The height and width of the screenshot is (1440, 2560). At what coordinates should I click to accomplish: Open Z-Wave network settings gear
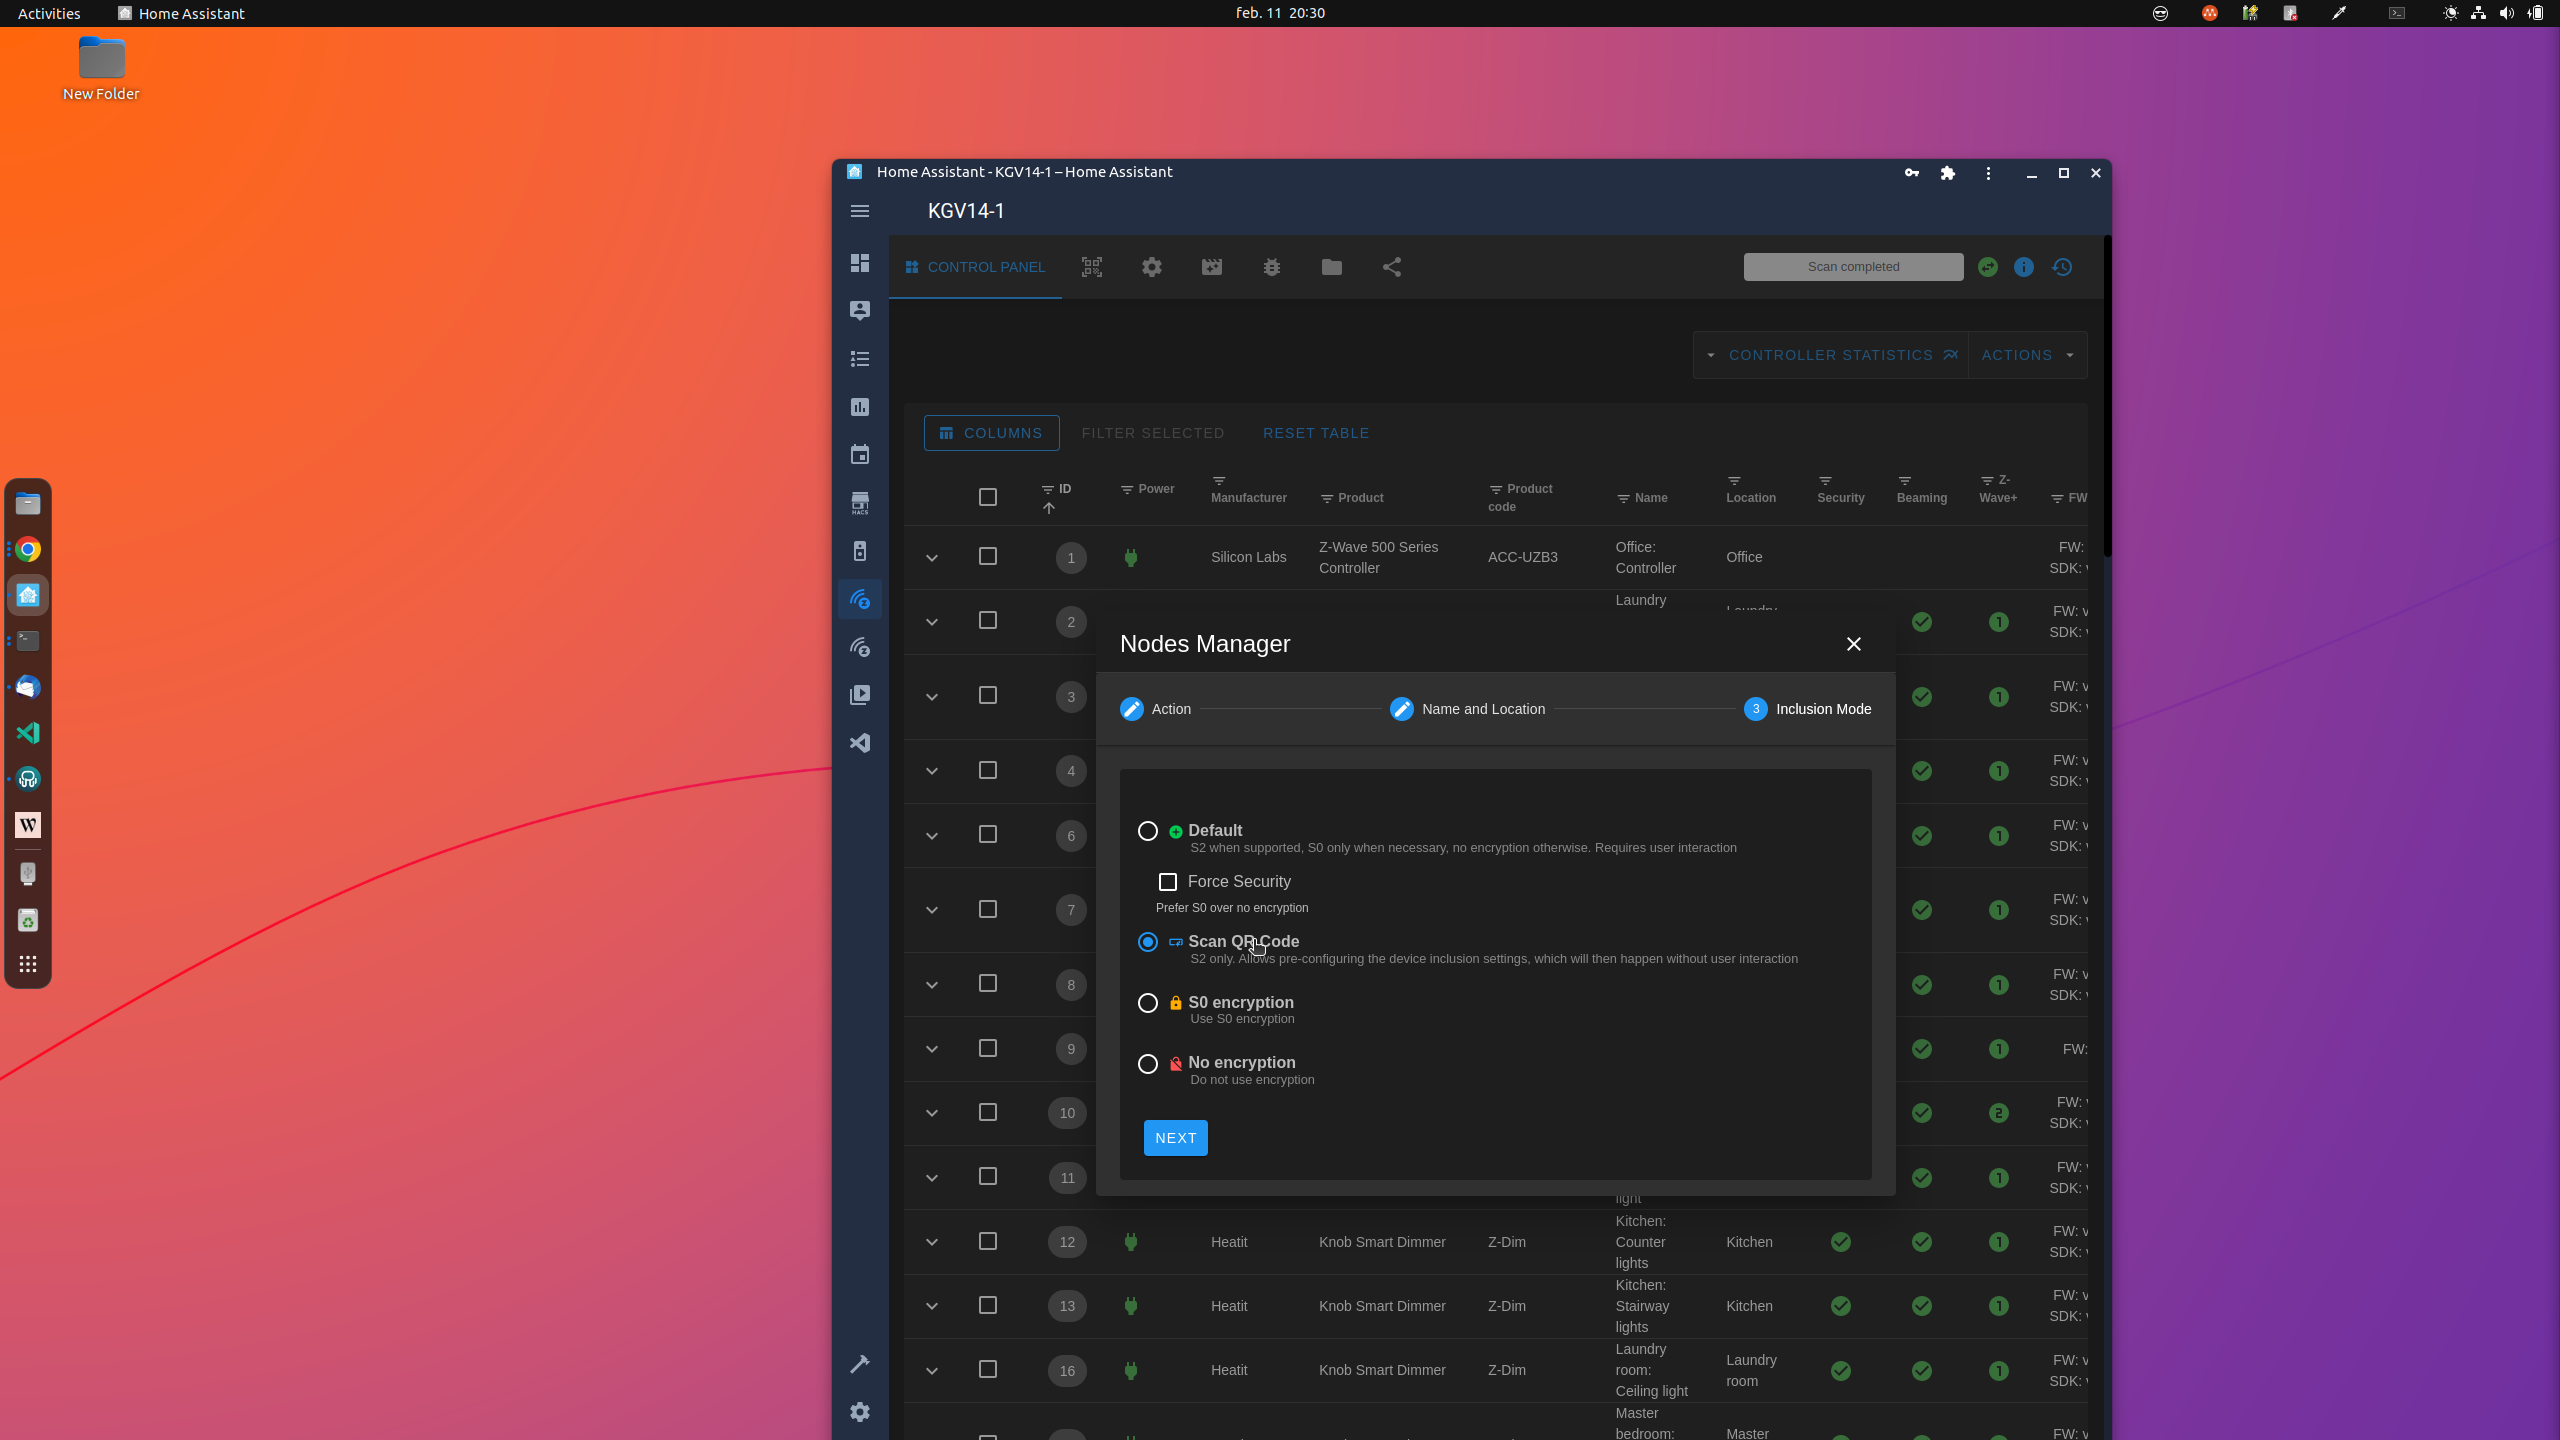tap(1151, 267)
